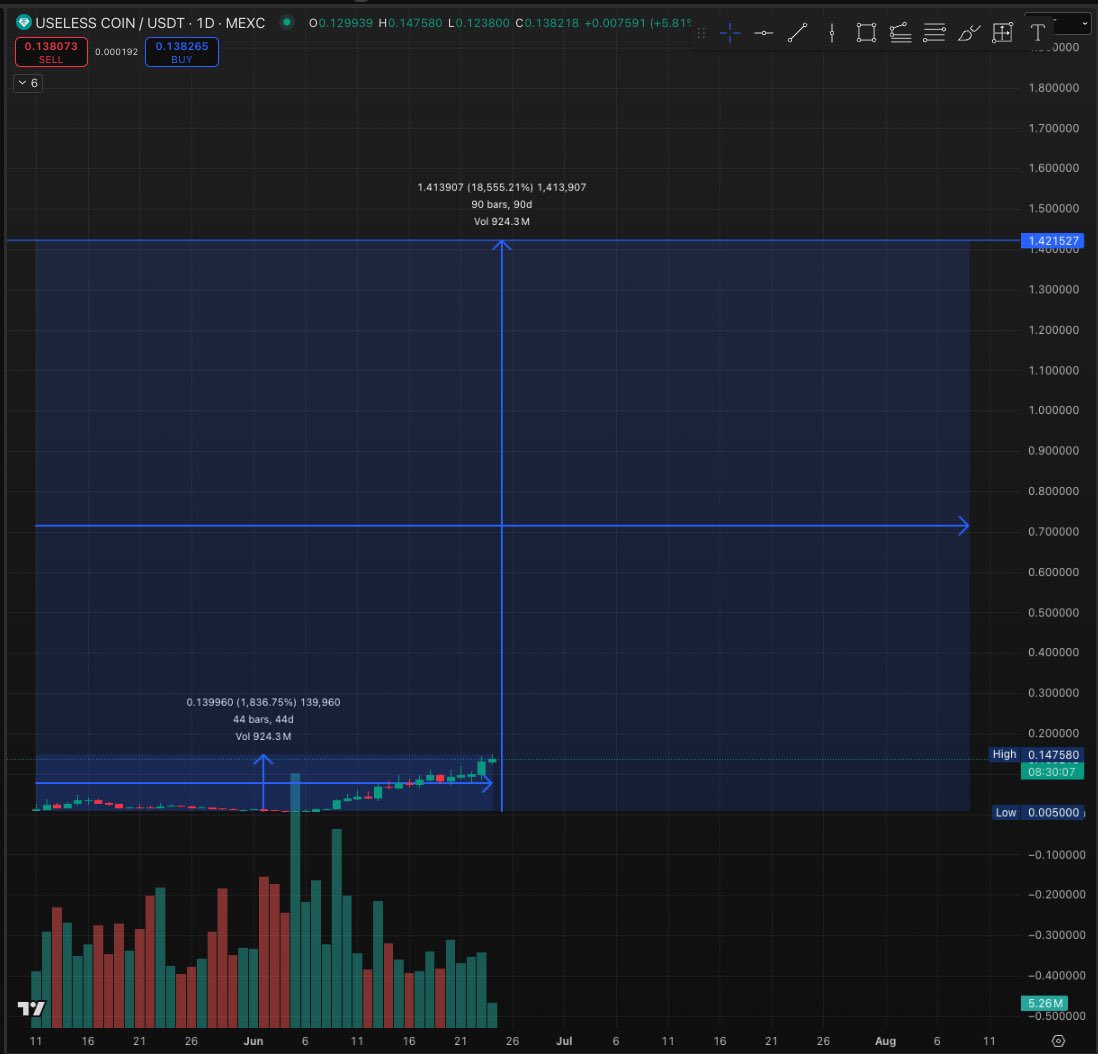Select the parallel channel lines tool
The width and height of the screenshot is (1098, 1054).
point(934,32)
